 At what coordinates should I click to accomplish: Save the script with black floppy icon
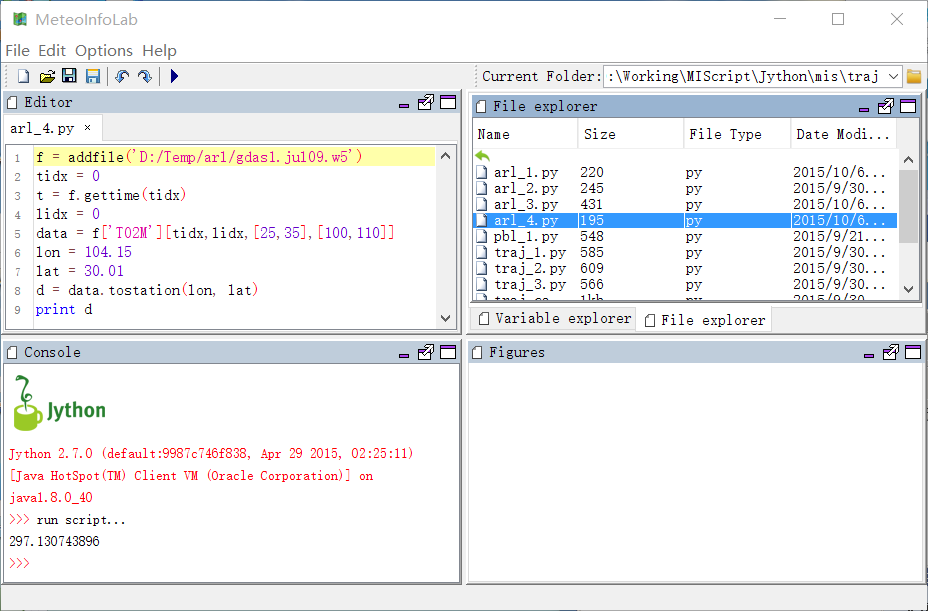69,76
